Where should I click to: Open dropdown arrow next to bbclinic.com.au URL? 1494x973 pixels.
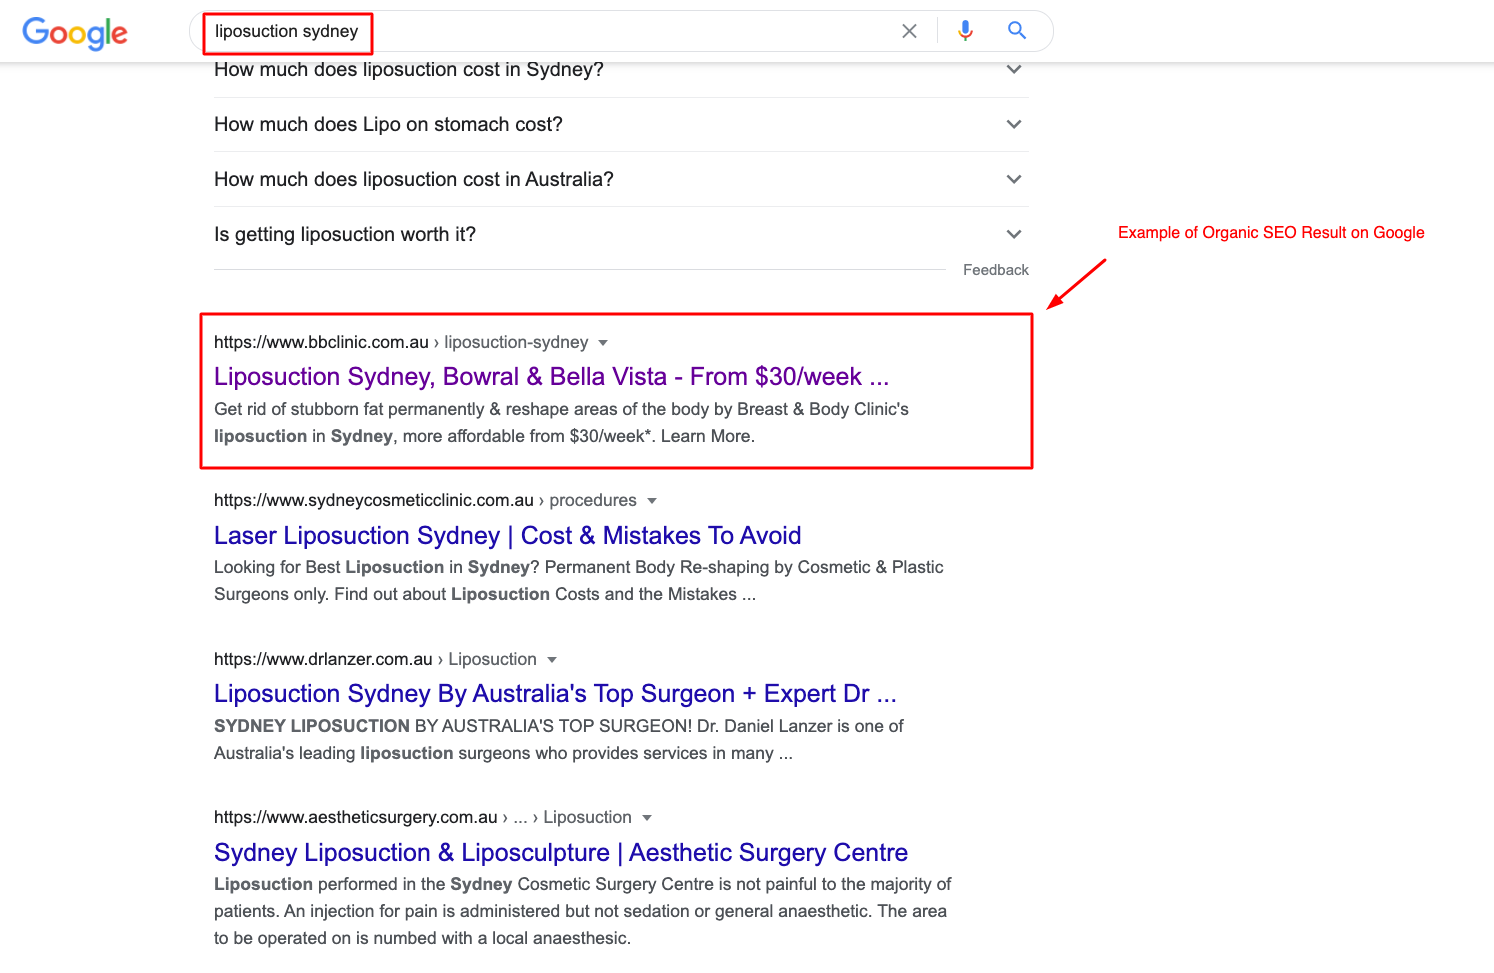coord(603,343)
